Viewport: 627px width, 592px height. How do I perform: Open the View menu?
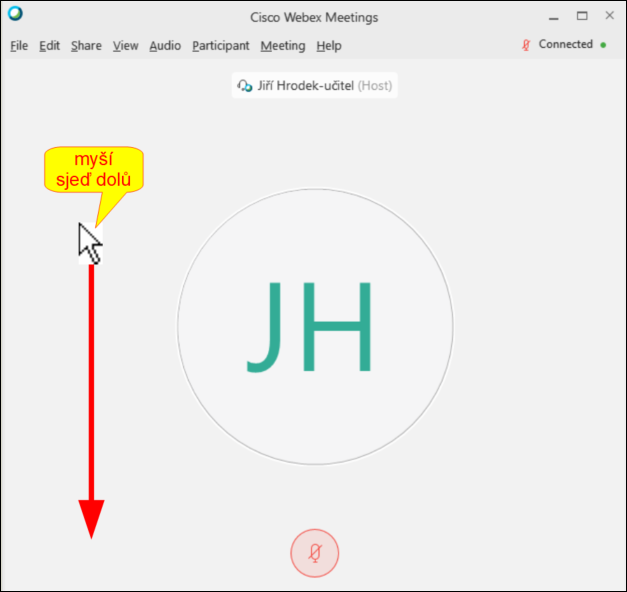[x=126, y=46]
